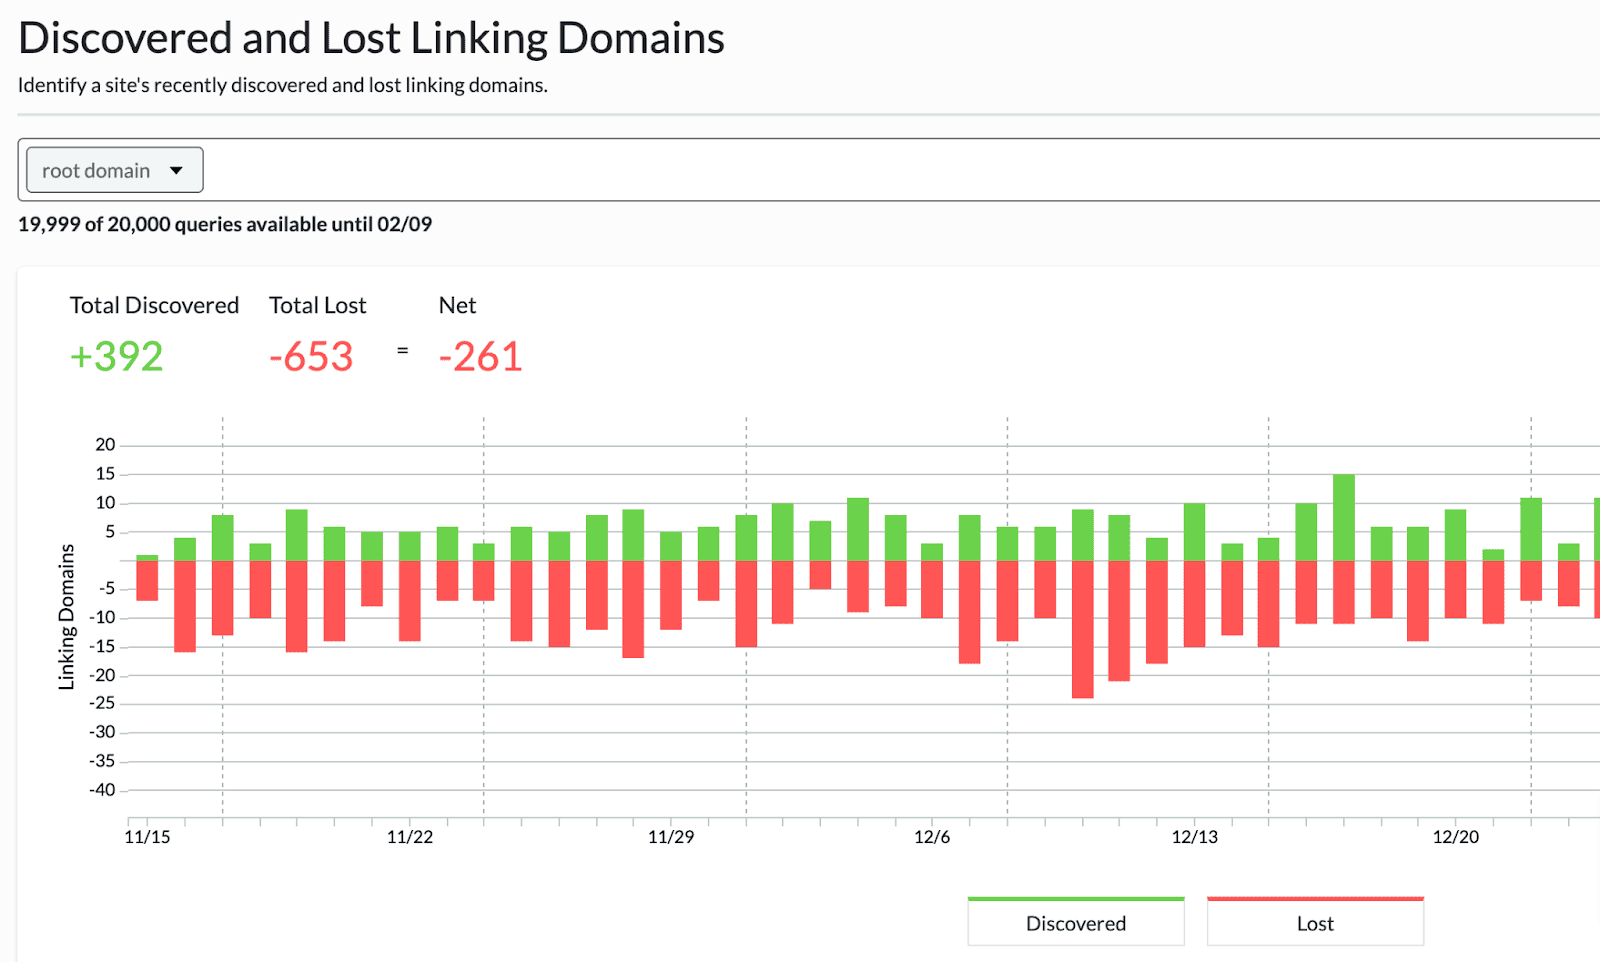Viewport: 1600px width, 962px height.
Task: Toggle the Discovered series legend
Action: click(x=1075, y=922)
